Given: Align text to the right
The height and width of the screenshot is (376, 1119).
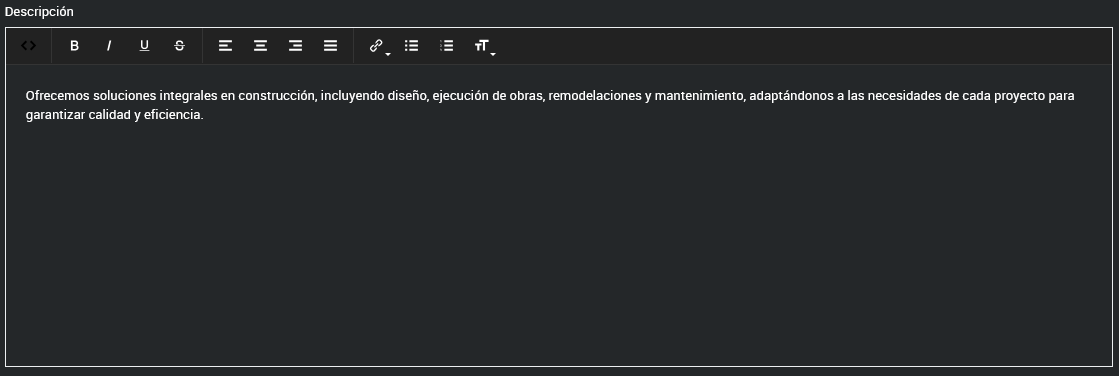Looking at the screenshot, I should 295,46.
